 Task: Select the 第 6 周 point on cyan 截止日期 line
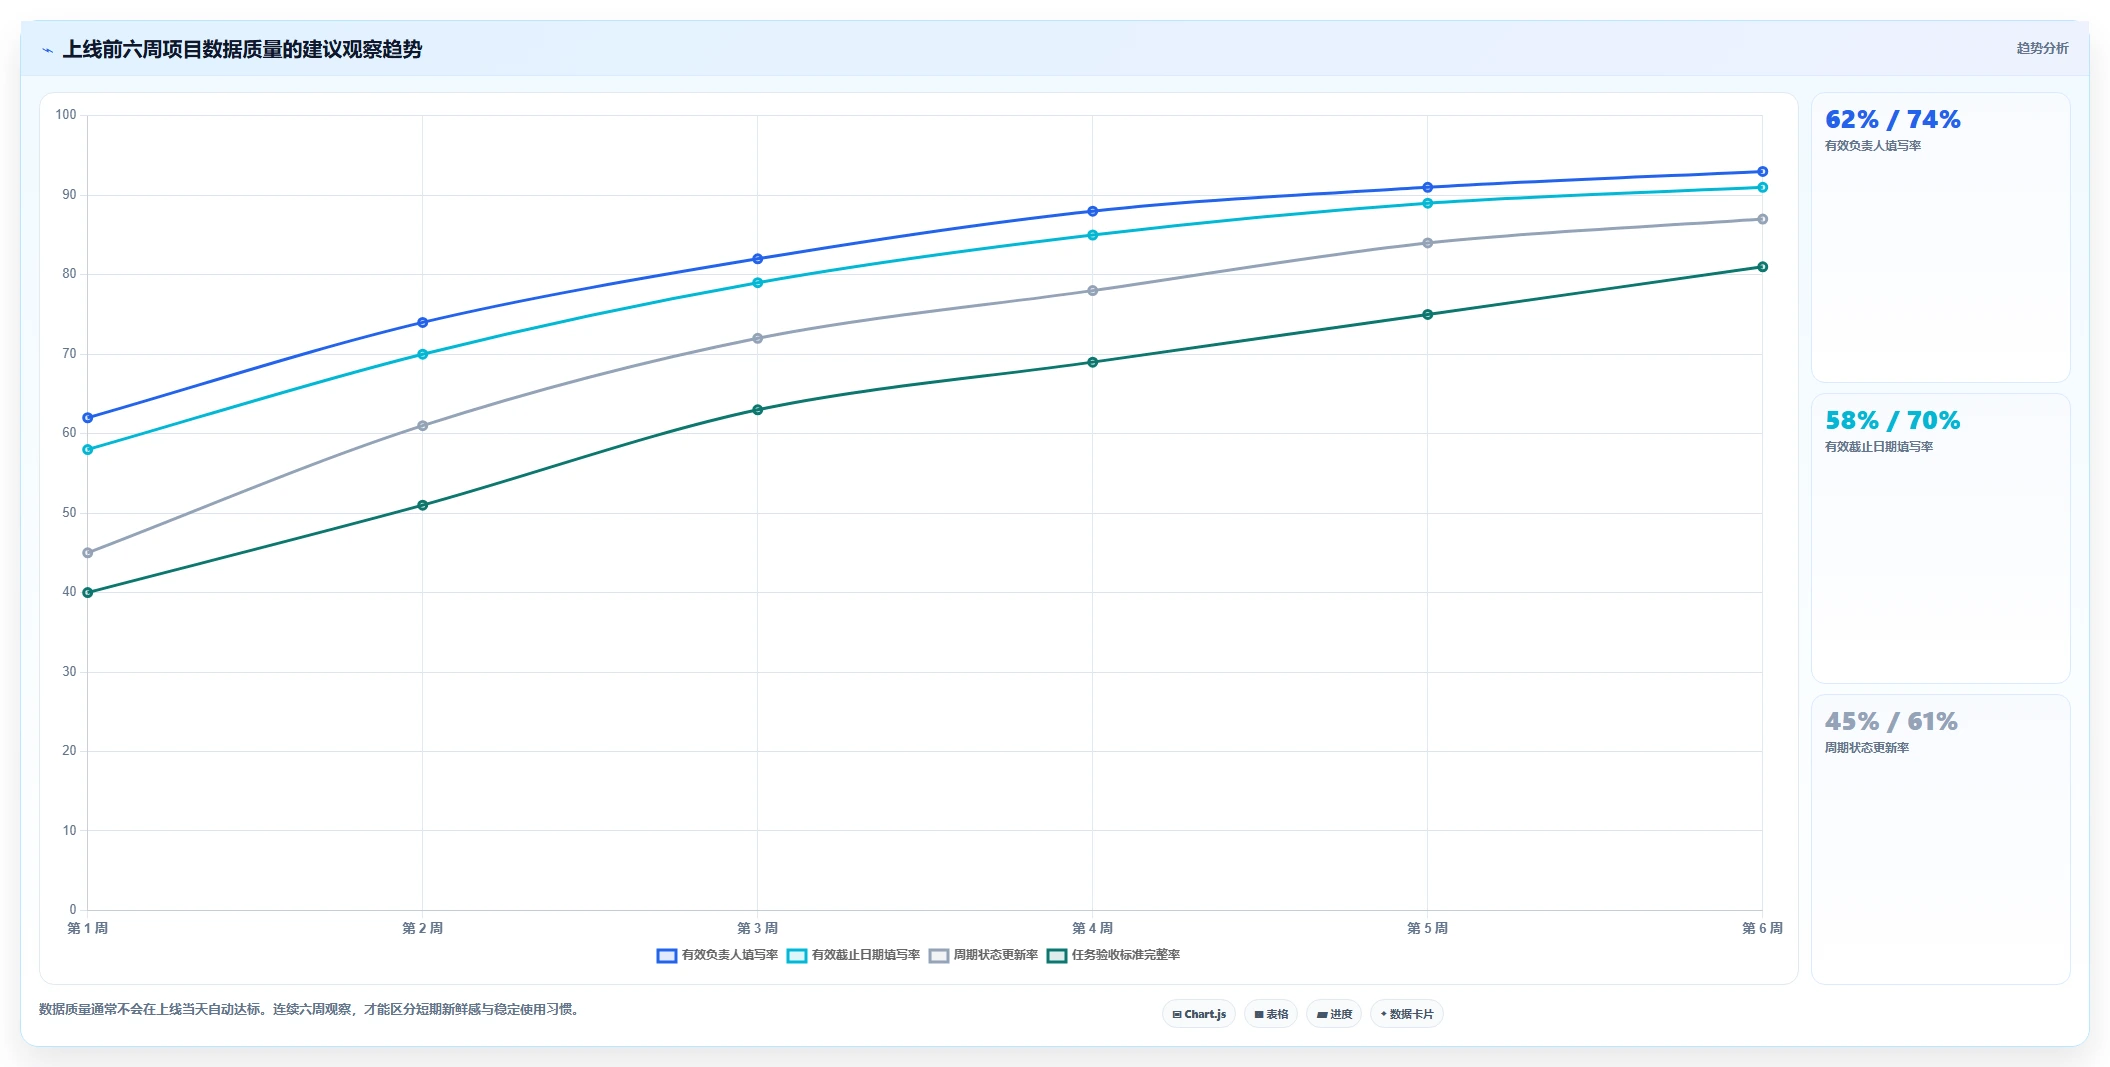click(x=1762, y=187)
